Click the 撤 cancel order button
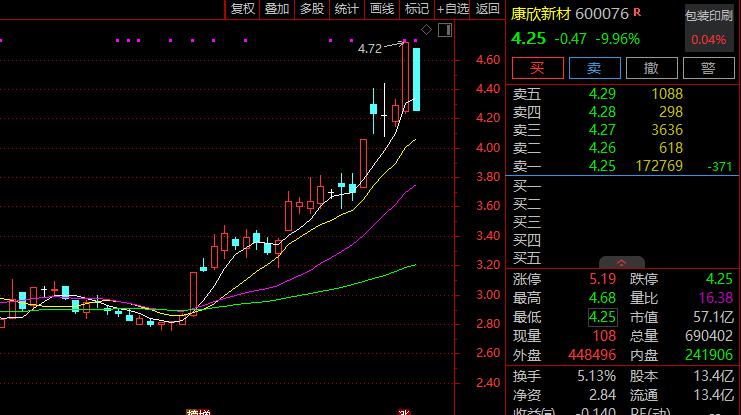Viewport: 741px width, 415px height. (651, 68)
